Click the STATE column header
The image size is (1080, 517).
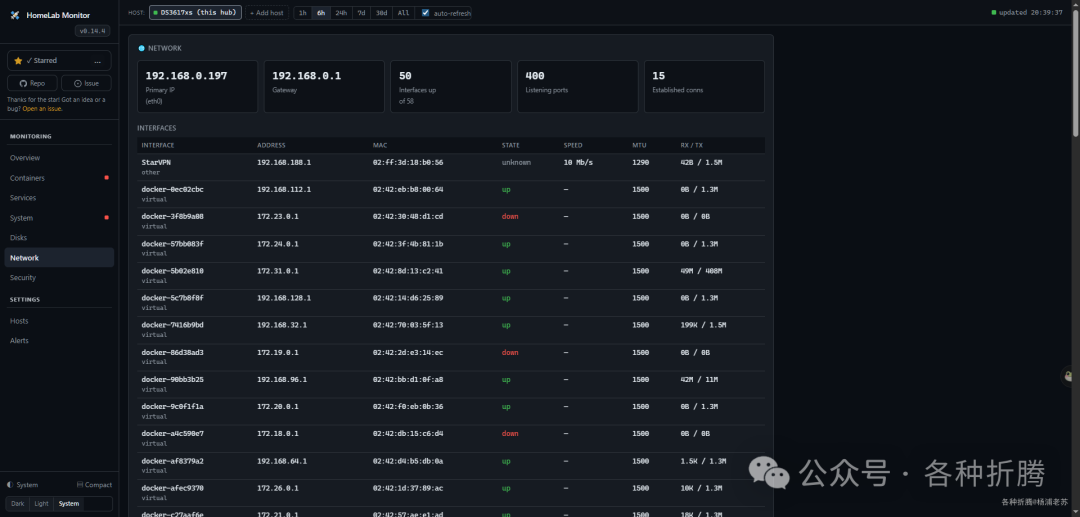coord(510,145)
